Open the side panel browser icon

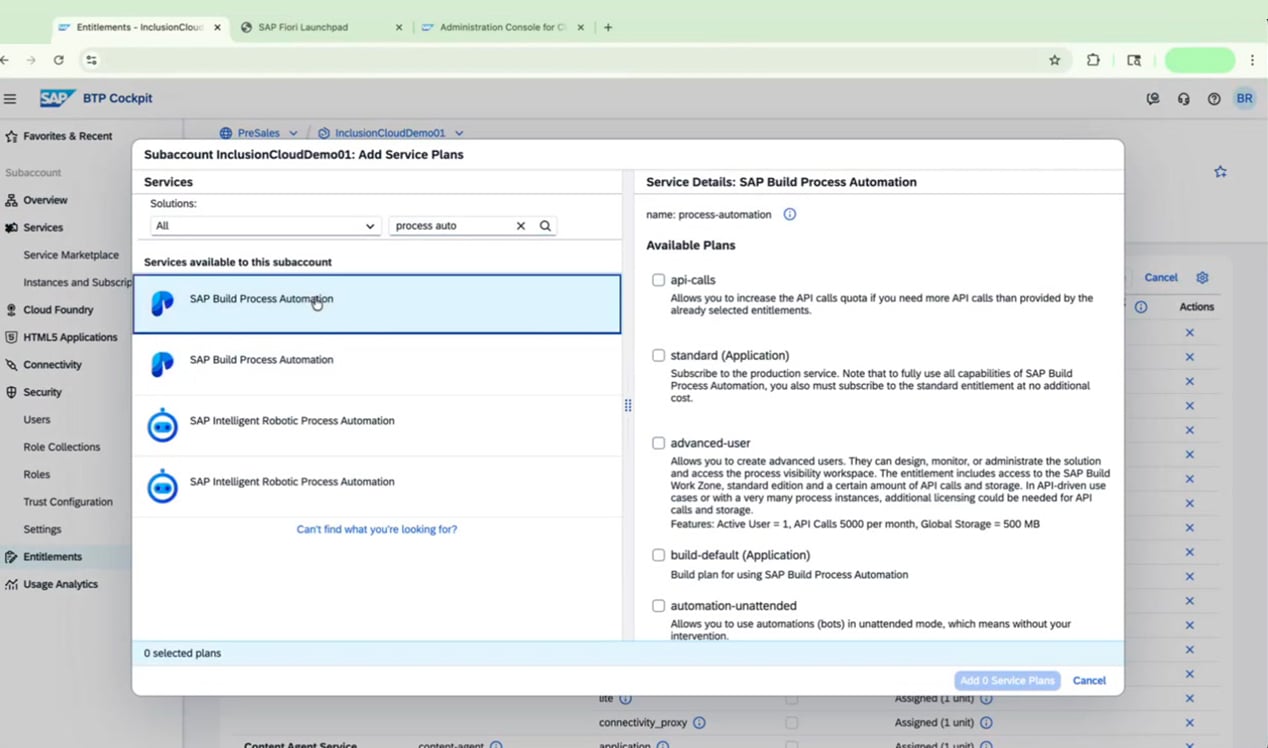1134,60
